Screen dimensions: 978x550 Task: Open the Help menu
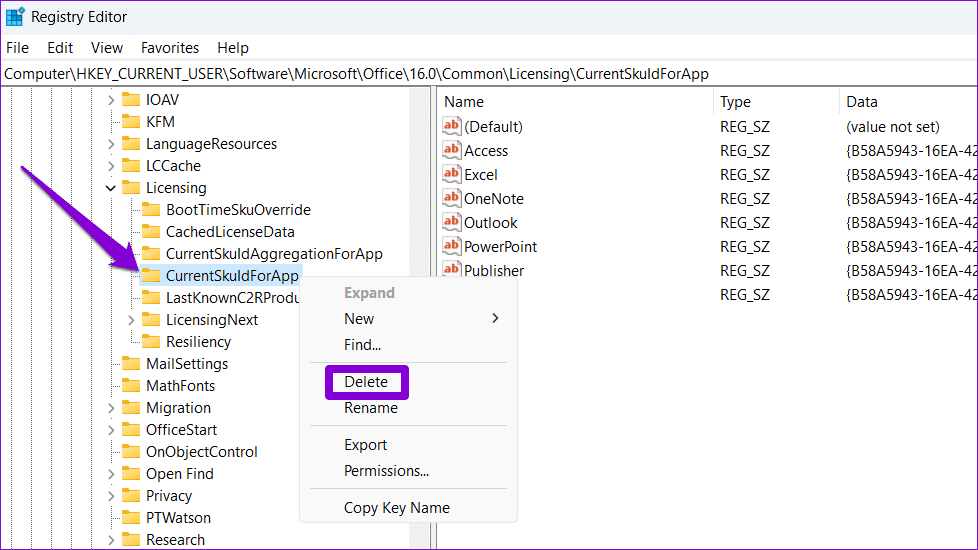click(x=233, y=48)
